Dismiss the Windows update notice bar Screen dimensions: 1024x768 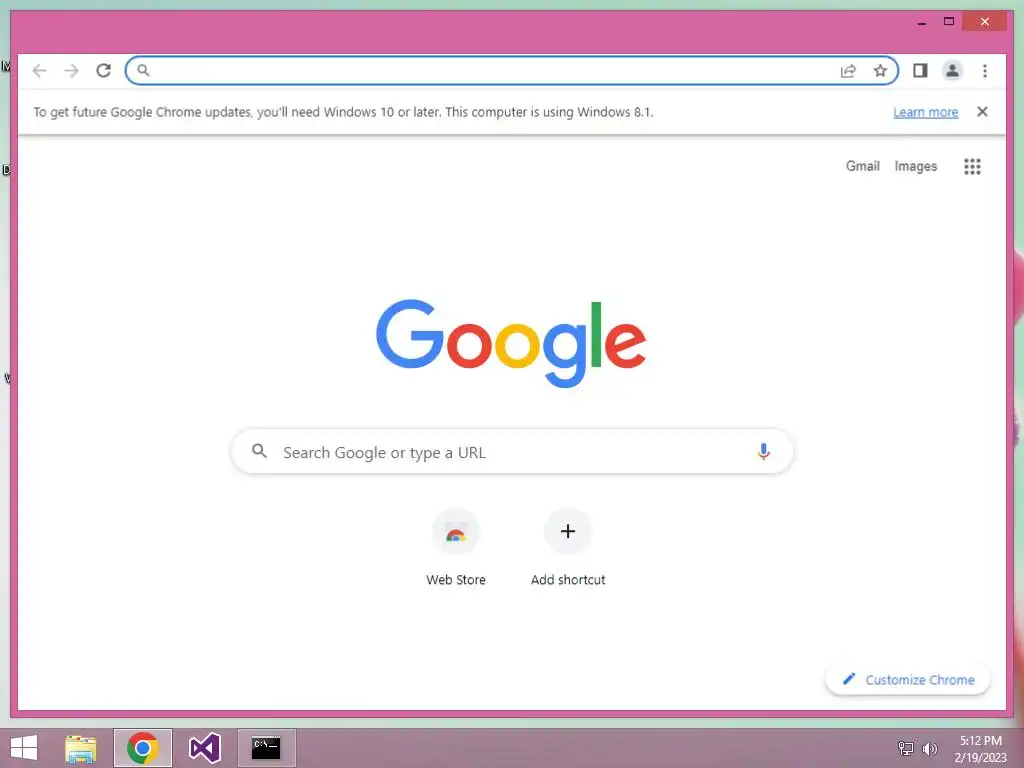[982, 112]
